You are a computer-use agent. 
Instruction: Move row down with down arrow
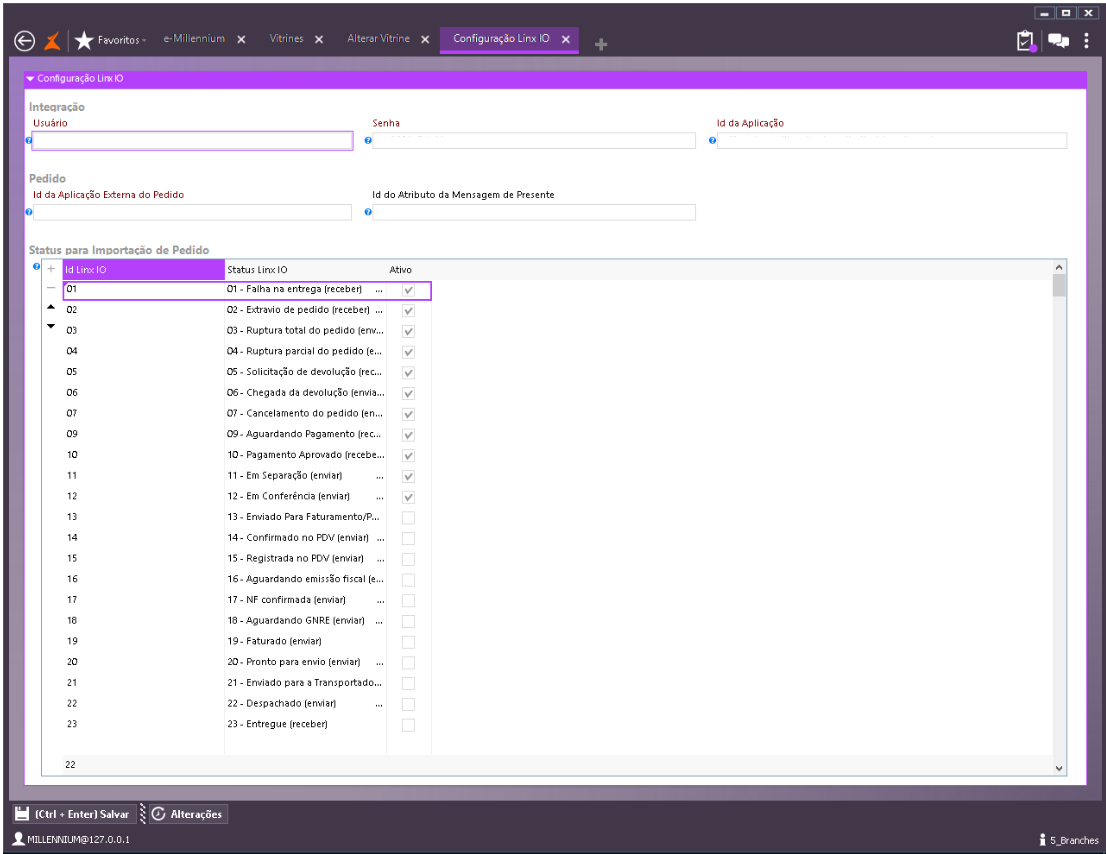coord(51,326)
